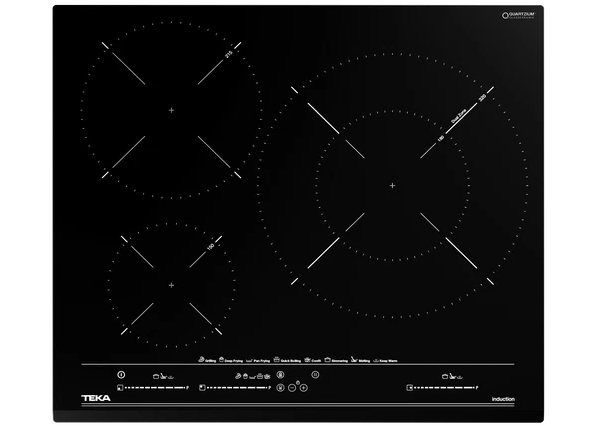Click the TEKA brand logo

[x=95, y=400]
